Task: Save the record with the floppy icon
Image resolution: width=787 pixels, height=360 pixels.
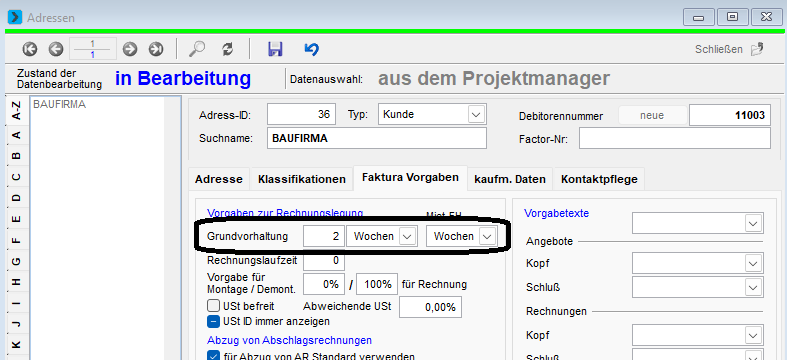Action: [x=275, y=49]
